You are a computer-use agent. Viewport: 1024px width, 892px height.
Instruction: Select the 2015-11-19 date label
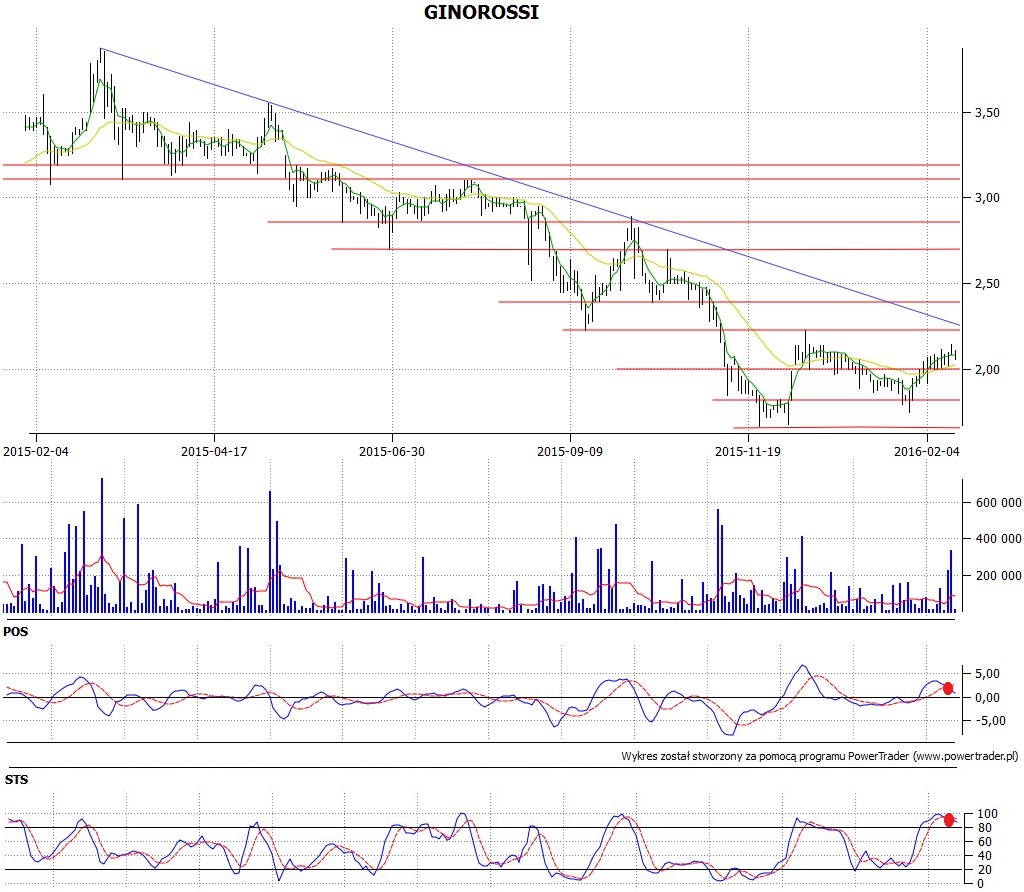pyautogui.click(x=748, y=451)
